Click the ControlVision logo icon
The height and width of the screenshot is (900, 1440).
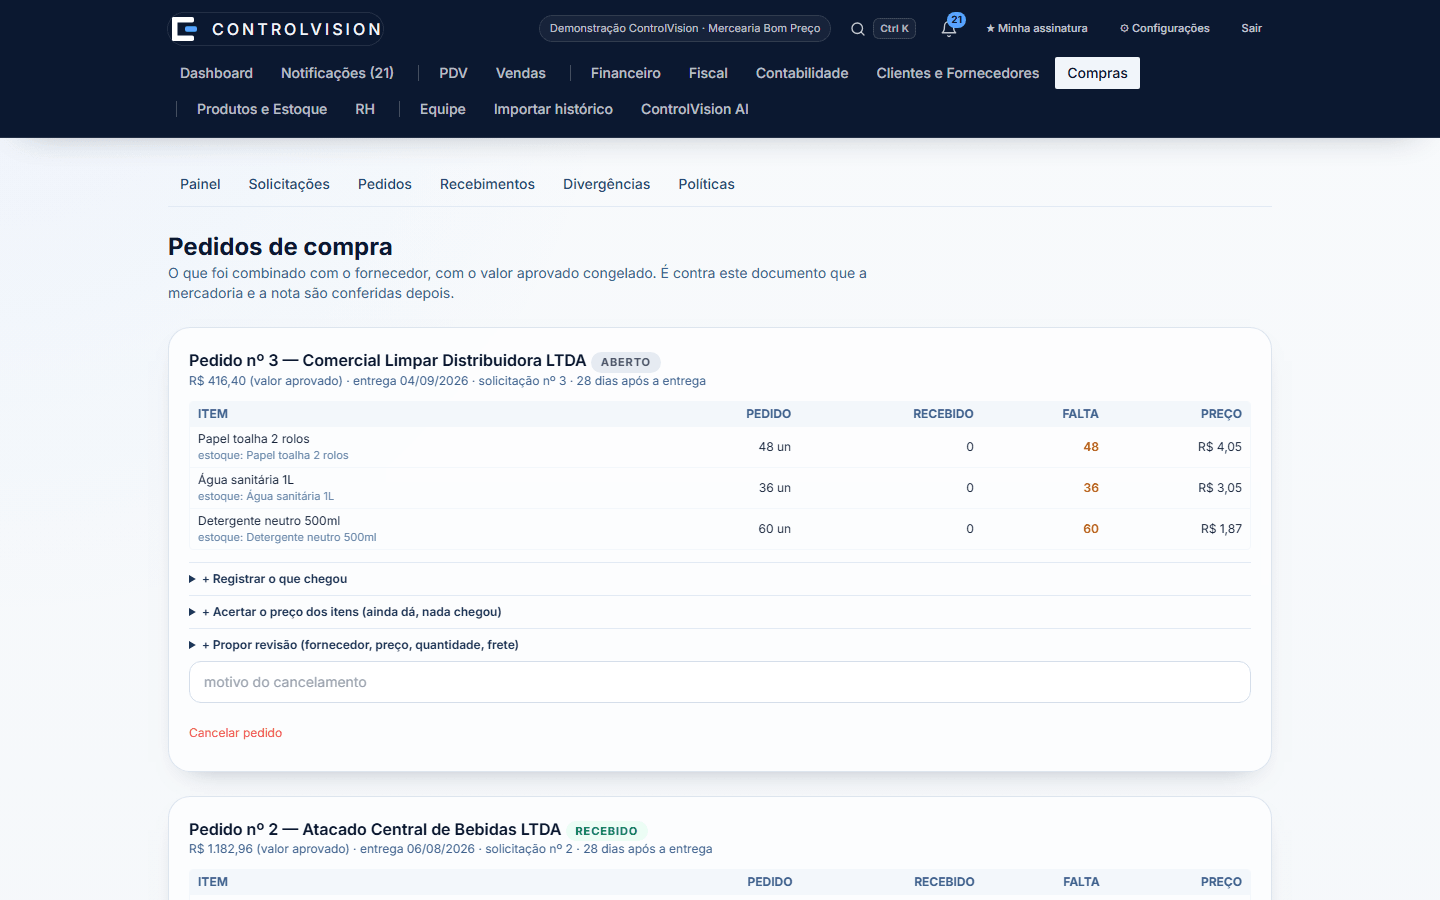[184, 29]
